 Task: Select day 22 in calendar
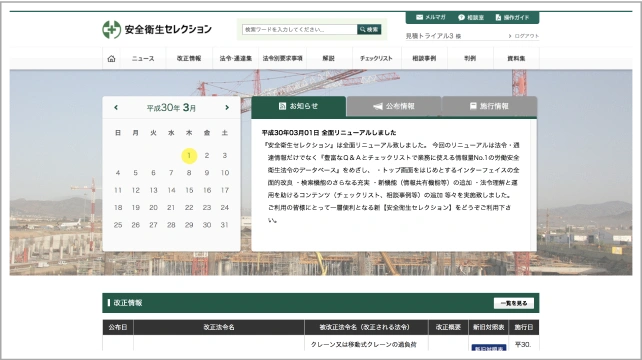tap(189, 208)
